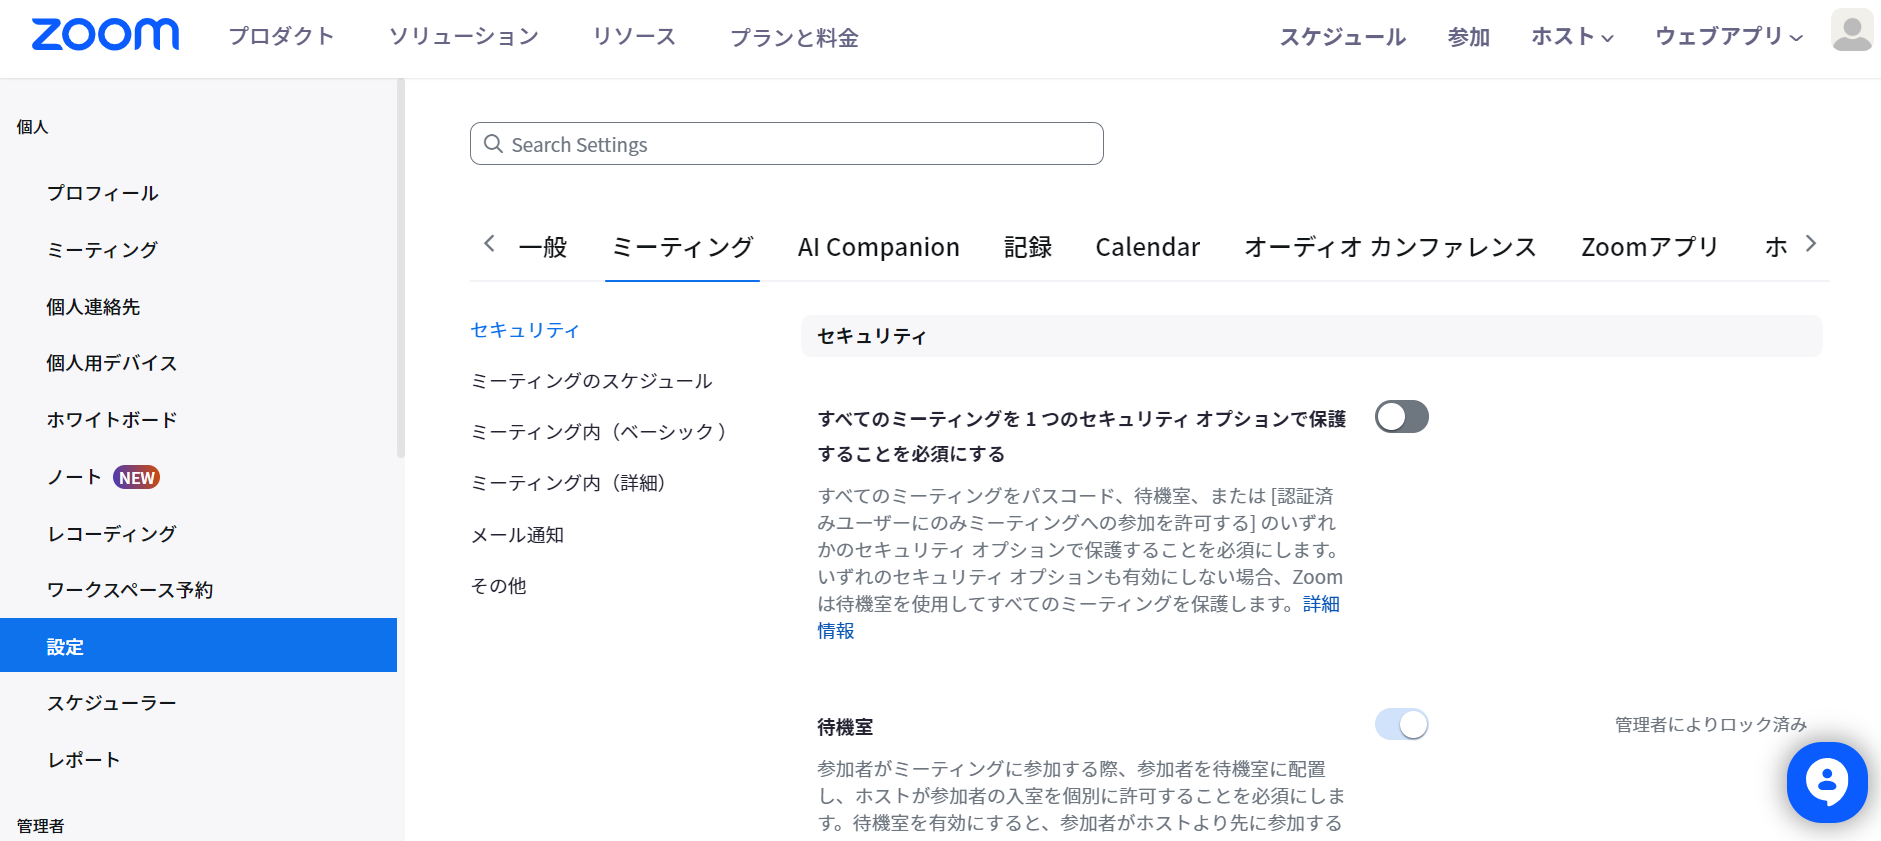Select the ミーティング settings tab
This screenshot has width=1881, height=841.
tap(682, 247)
